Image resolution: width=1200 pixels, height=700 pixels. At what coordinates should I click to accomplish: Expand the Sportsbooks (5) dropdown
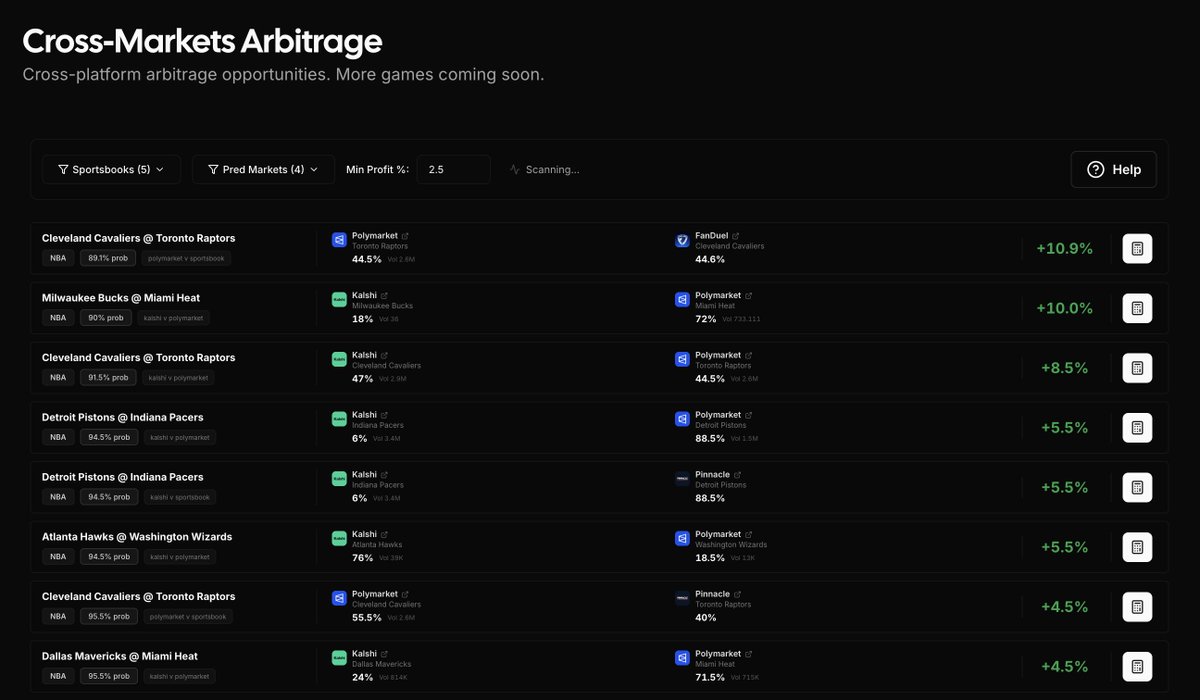[111, 170]
